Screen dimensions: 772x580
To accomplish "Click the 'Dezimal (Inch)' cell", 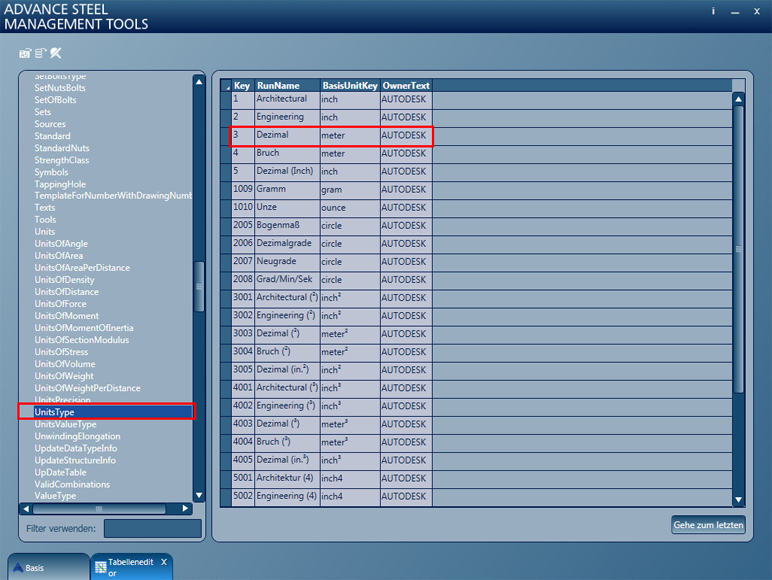I will 287,171.
